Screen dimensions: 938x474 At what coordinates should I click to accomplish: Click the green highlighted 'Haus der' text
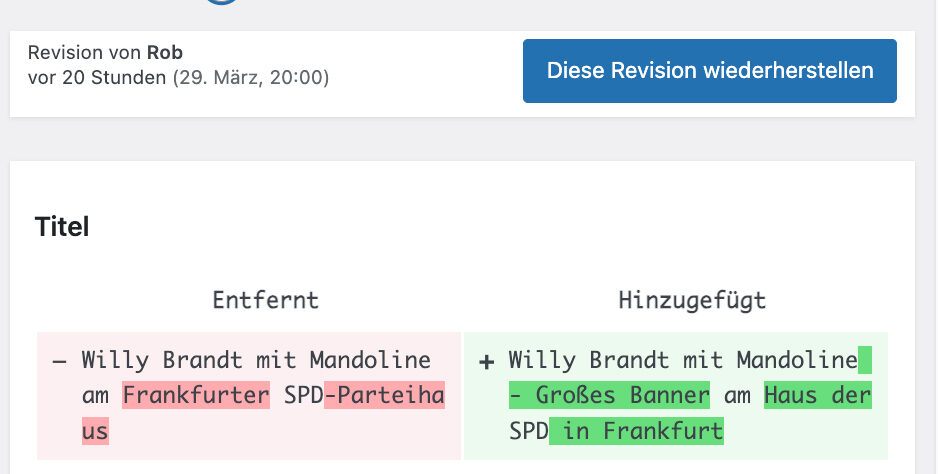click(x=817, y=396)
